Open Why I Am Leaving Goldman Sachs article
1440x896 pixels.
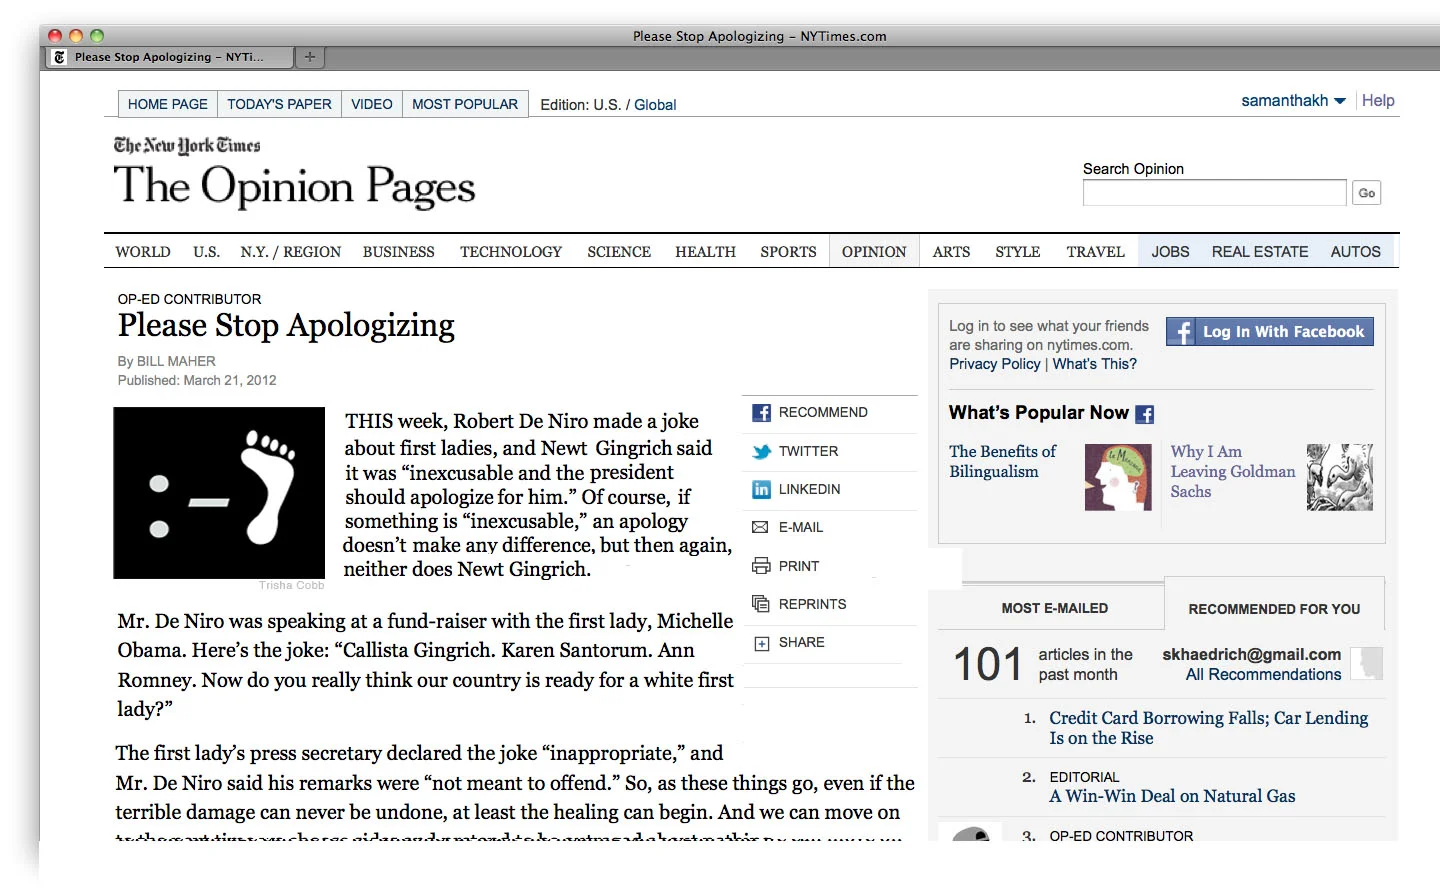click(x=1233, y=472)
